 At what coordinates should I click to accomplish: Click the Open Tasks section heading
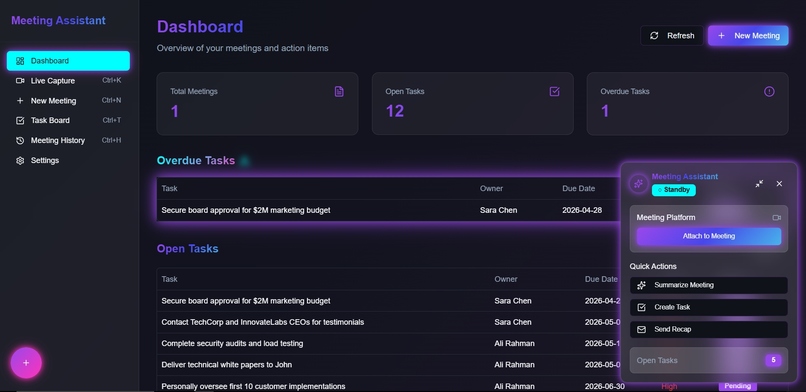coord(188,249)
